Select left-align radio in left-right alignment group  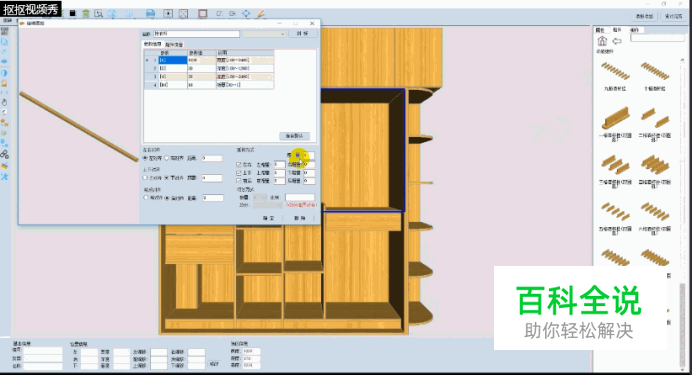(x=145, y=158)
